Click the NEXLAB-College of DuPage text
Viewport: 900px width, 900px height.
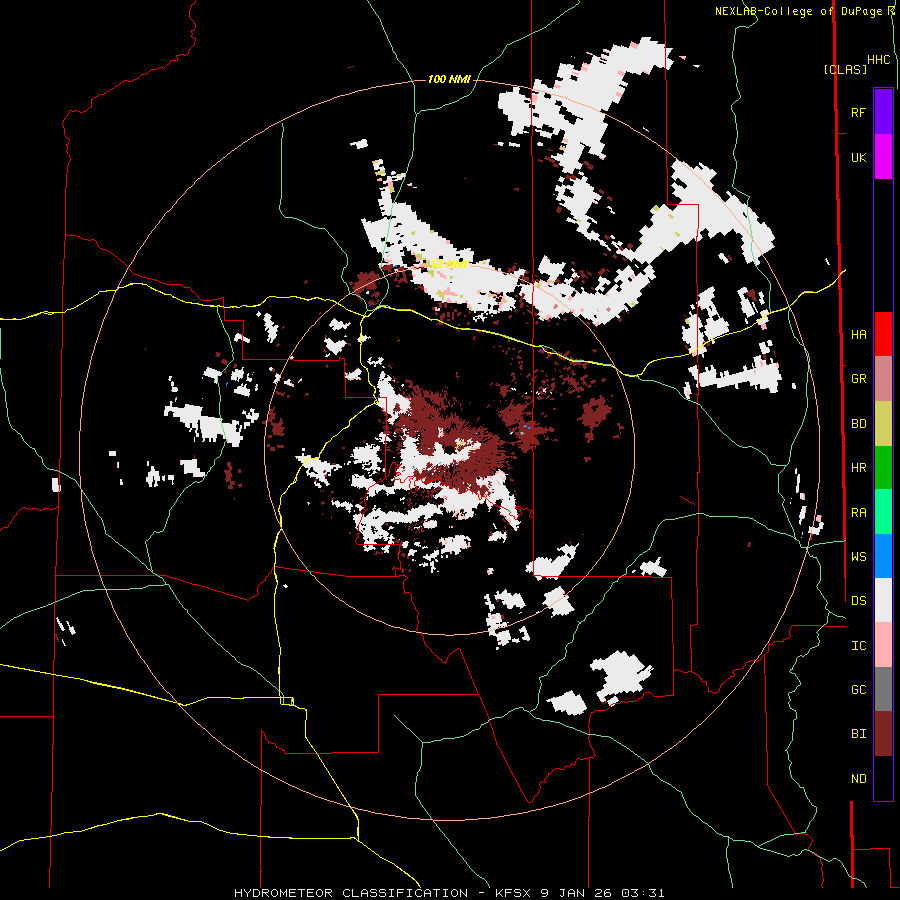tap(798, 11)
